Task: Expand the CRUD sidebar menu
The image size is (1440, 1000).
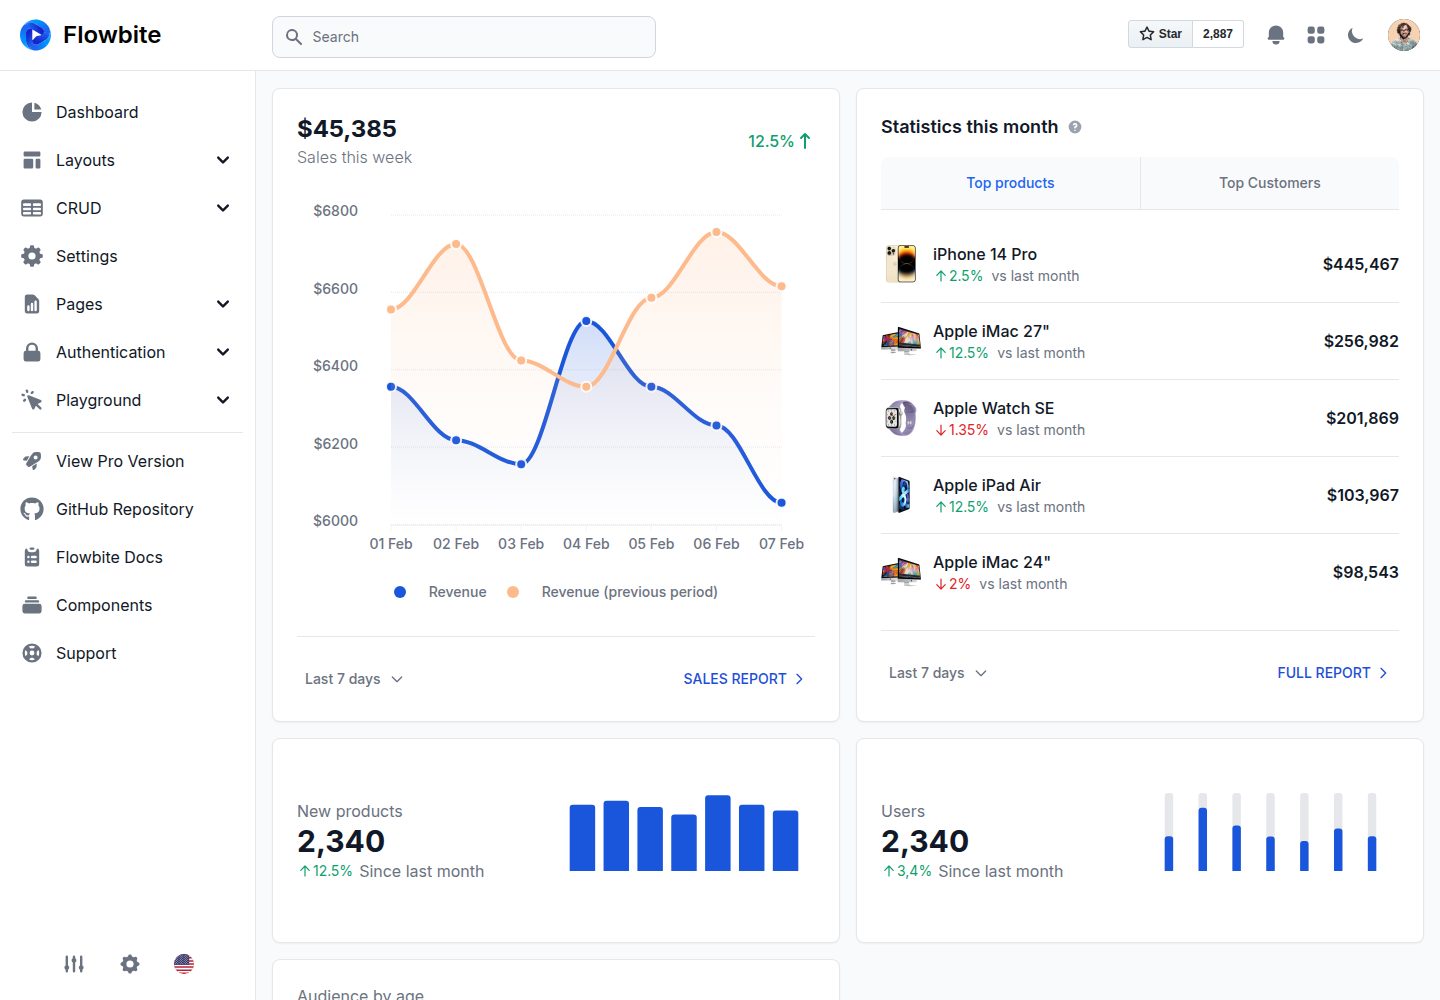Action: (x=127, y=208)
